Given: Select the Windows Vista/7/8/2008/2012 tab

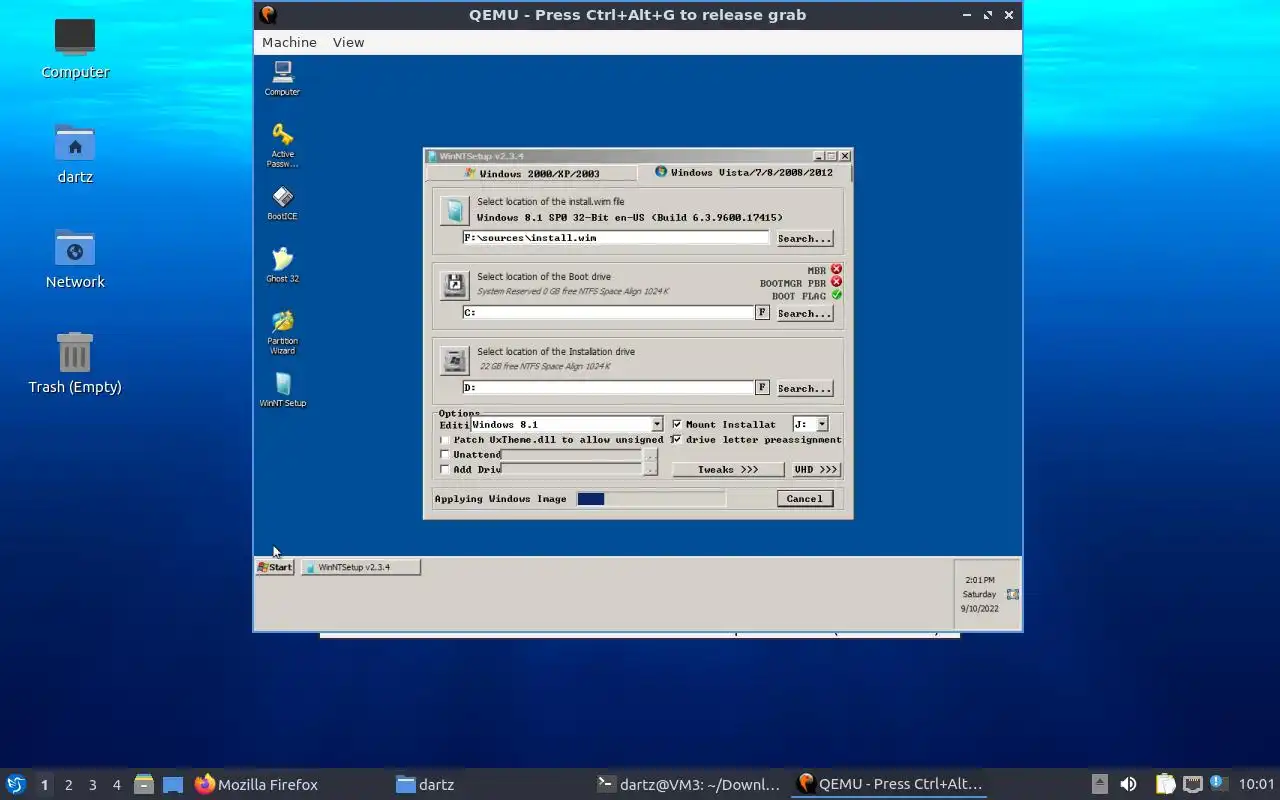Looking at the screenshot, I should point(744,172).
